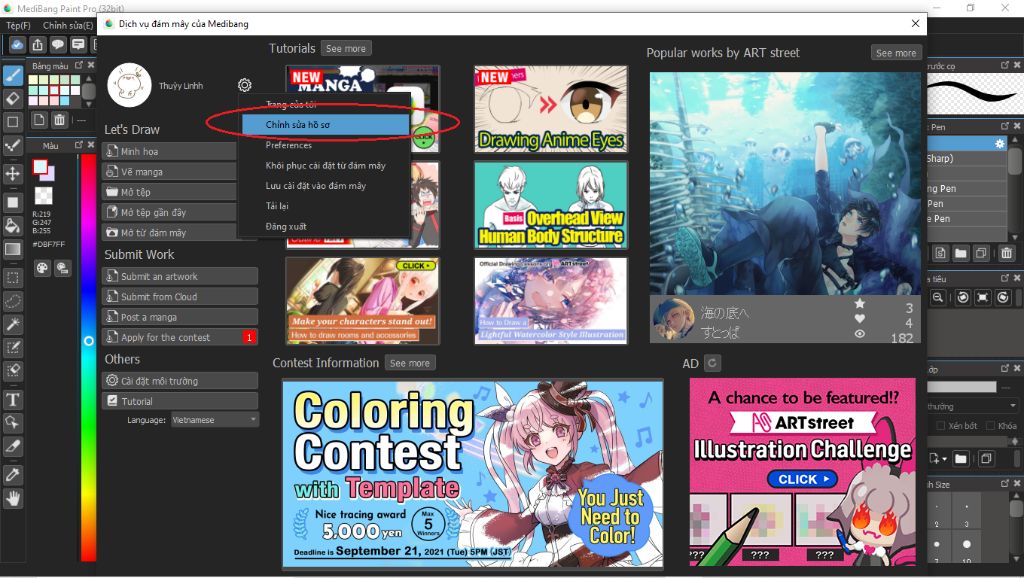Expand the add layer dropdown arrow

(945, 459)
